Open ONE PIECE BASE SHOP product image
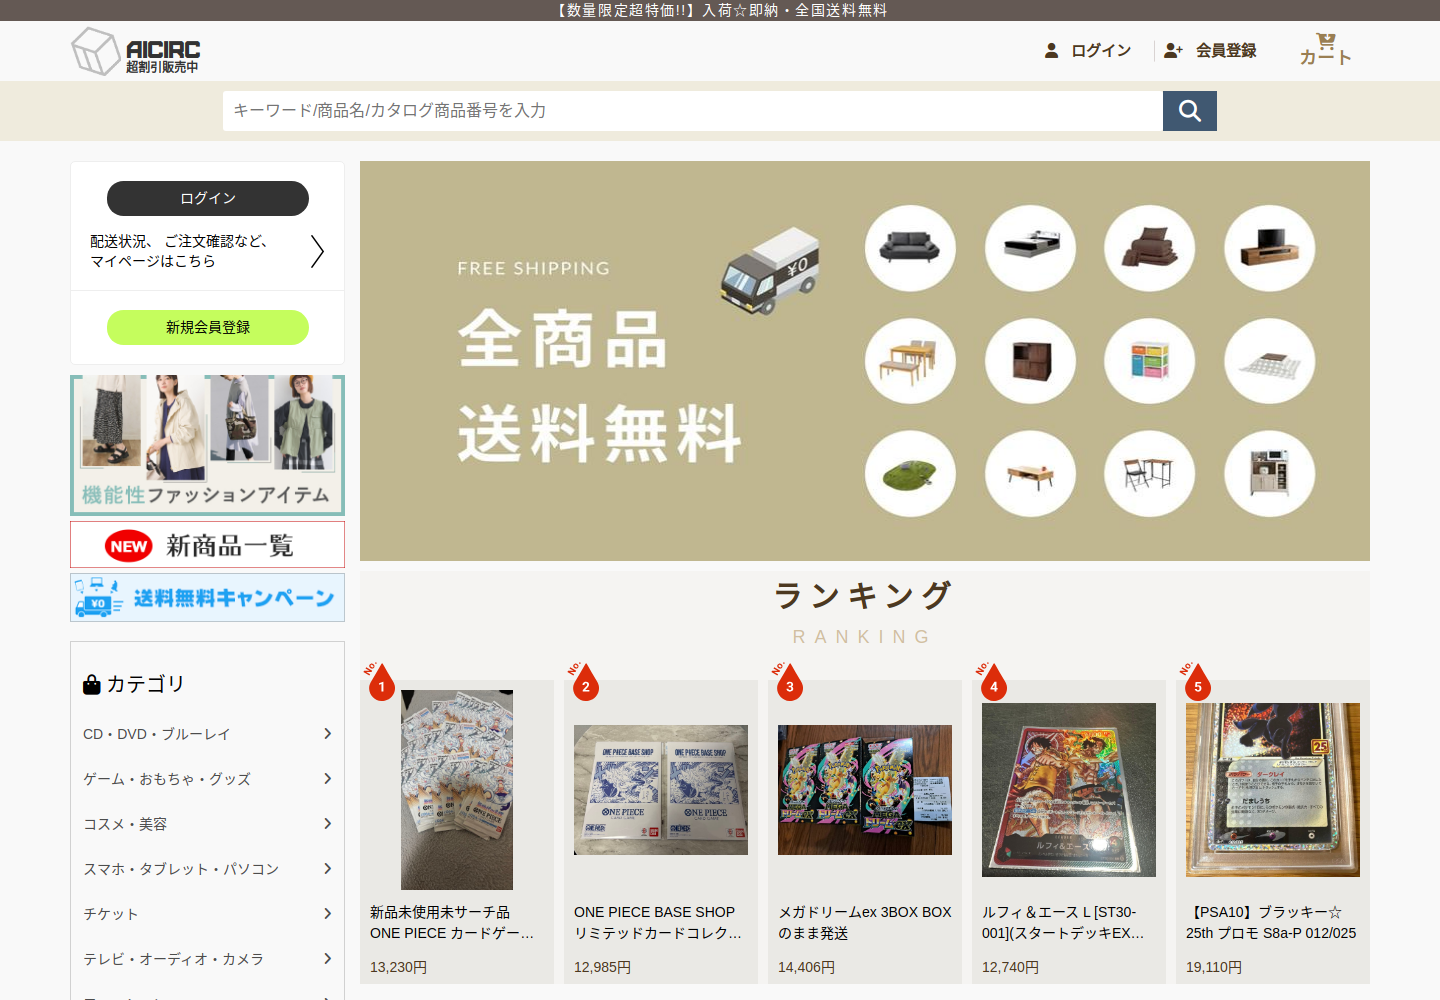The width and height of the screenshot is (1440, 1000). [x=661, y=790]
